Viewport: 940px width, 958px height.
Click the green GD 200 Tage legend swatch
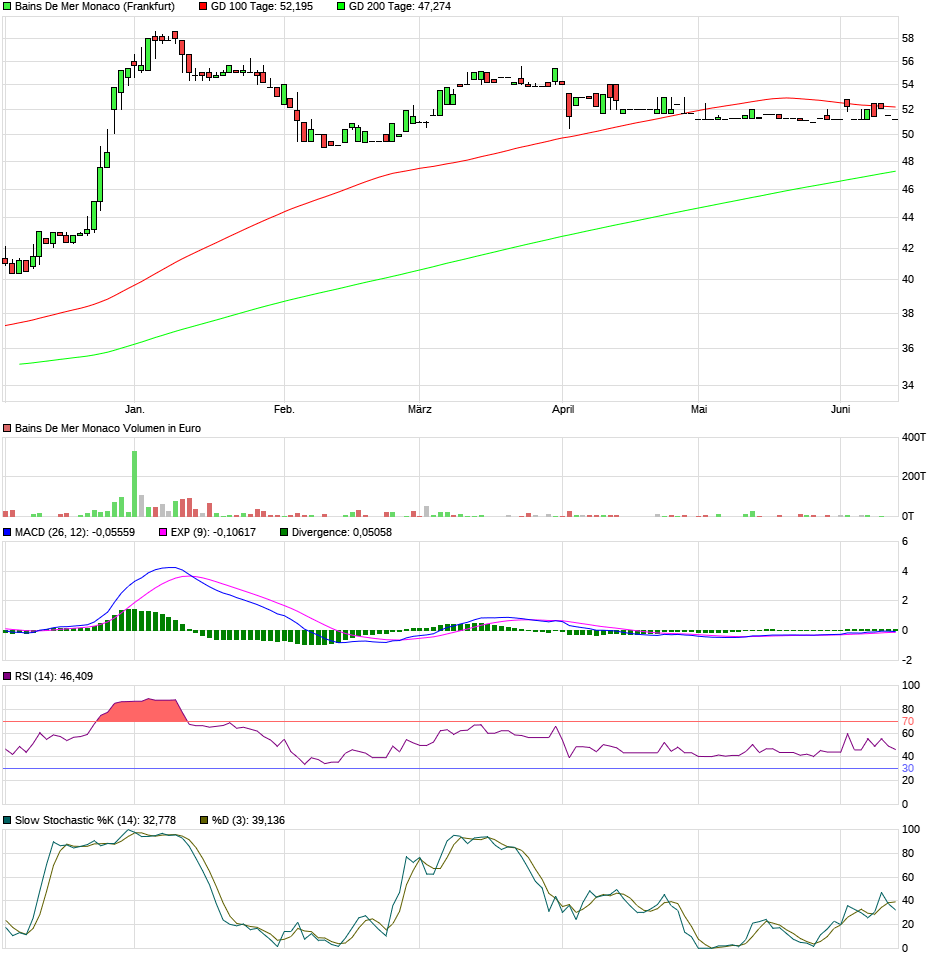tap(341, 6)
